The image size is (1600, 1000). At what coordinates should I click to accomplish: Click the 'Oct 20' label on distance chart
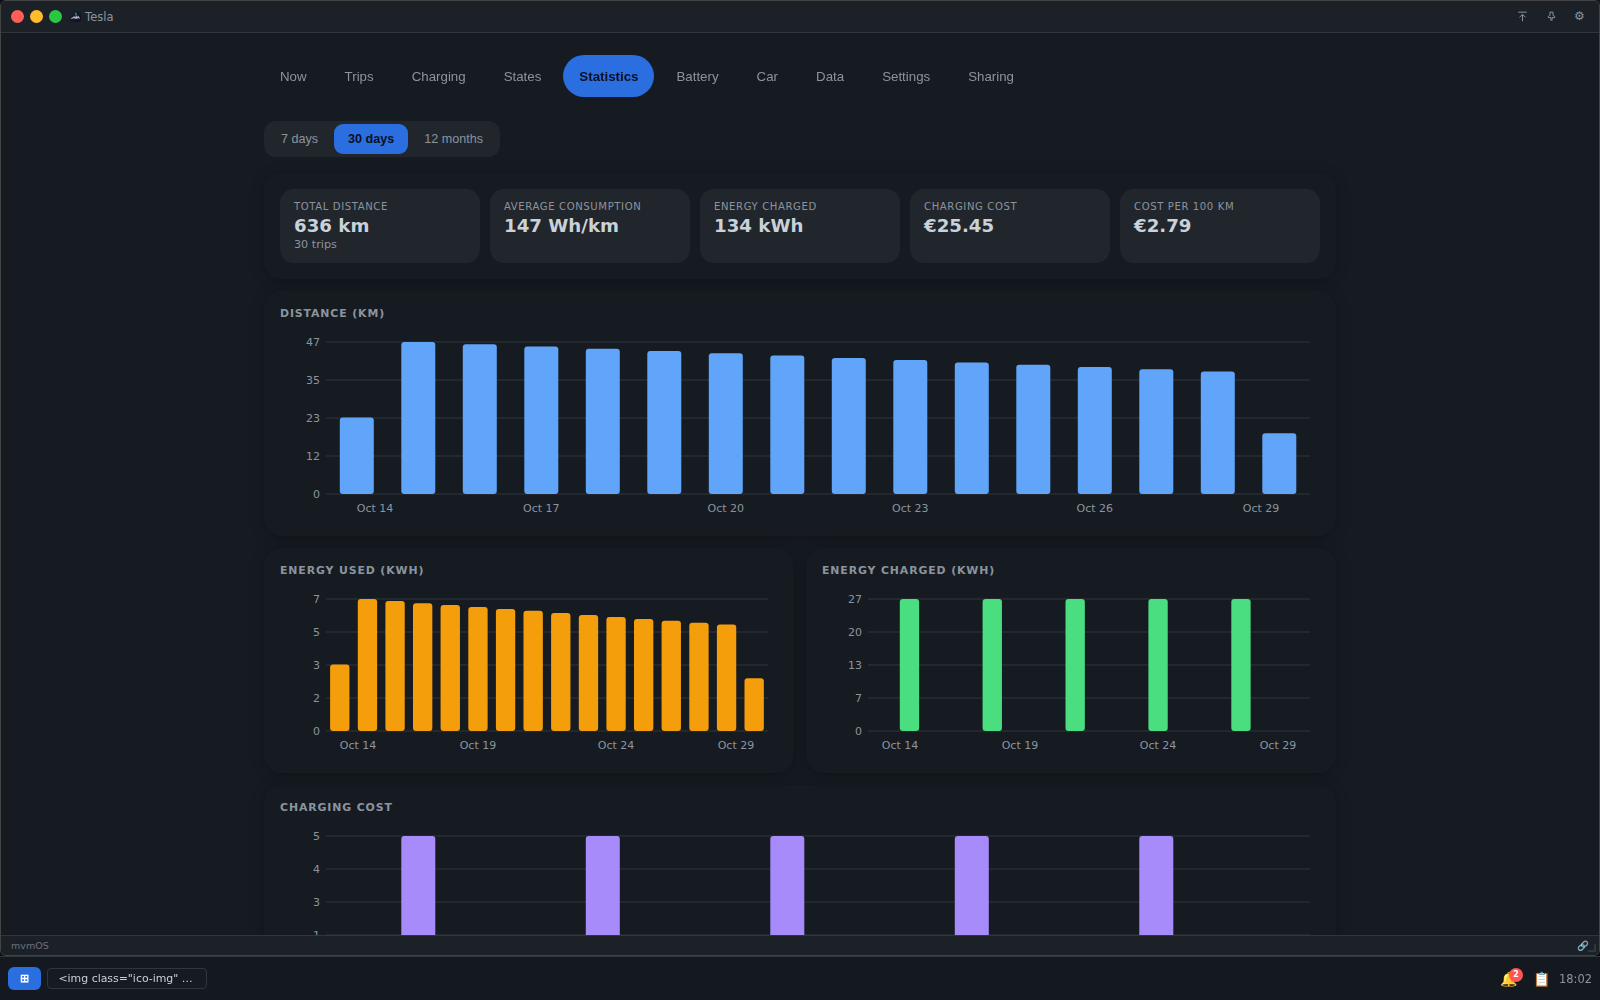pos(725,508)
